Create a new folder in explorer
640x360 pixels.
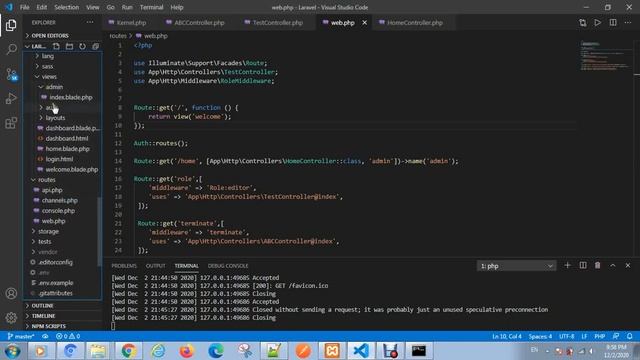pos(69,47)
